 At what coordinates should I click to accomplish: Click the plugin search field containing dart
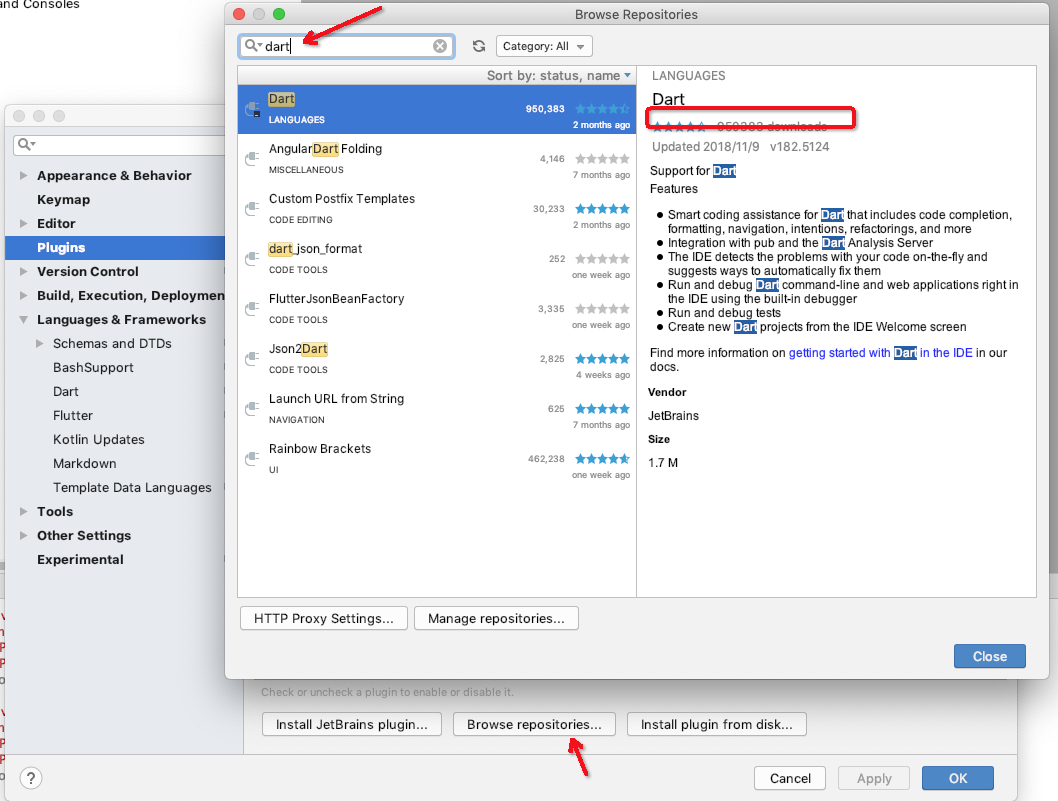click(346, 46)
